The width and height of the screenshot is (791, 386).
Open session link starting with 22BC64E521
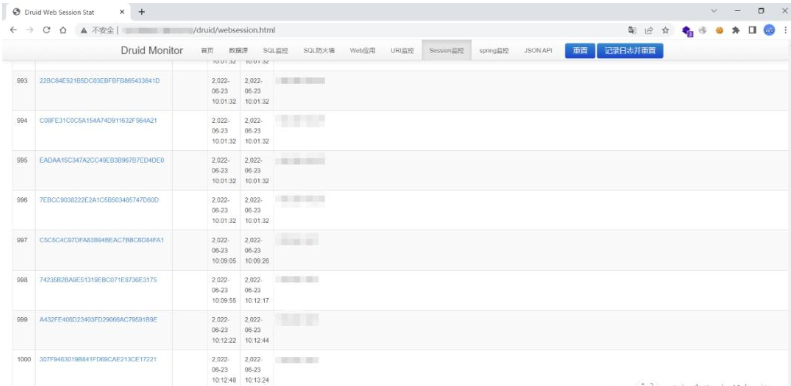(x=100, y=81)
